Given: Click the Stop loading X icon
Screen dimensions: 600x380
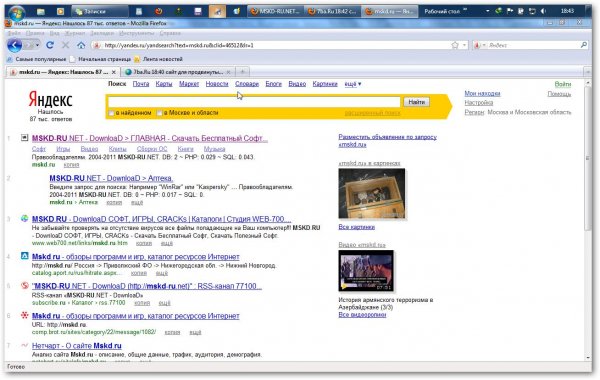Looking at the screenshot, I should click(65, 45).
